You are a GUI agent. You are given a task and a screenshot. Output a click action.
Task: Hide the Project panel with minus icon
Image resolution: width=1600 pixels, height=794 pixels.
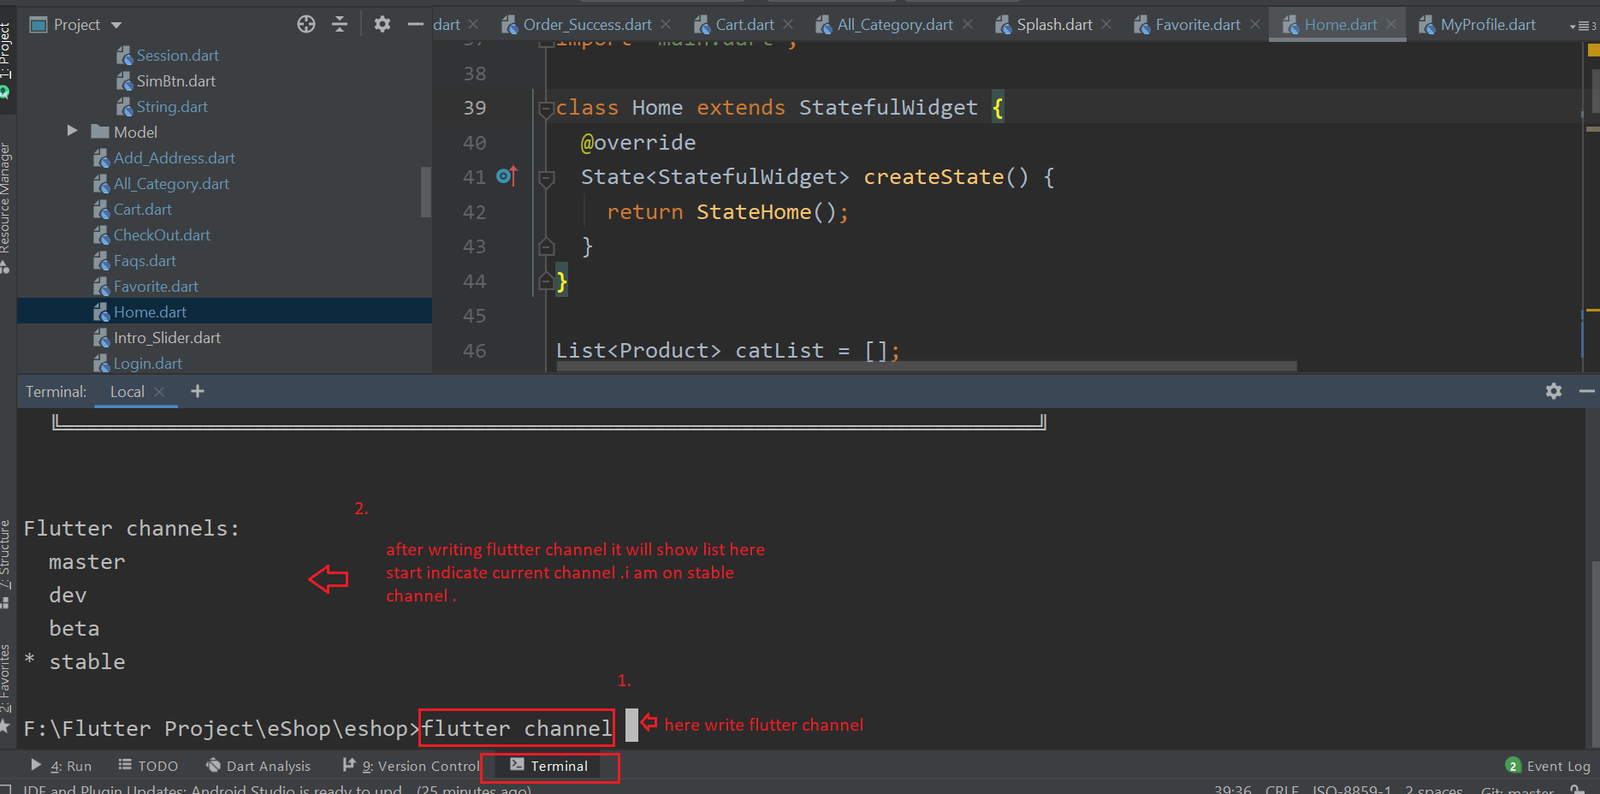pos(416,24)
